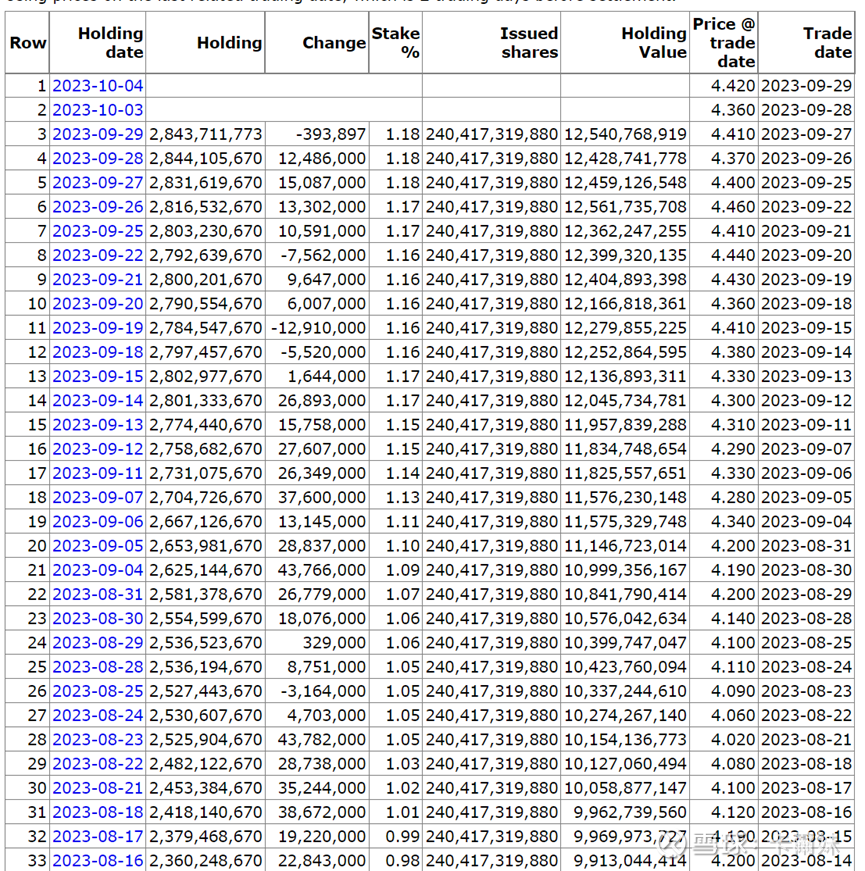865x871 pixels.
Task: Open the 2023-09-27 holding date link
Action: [98, 183]
